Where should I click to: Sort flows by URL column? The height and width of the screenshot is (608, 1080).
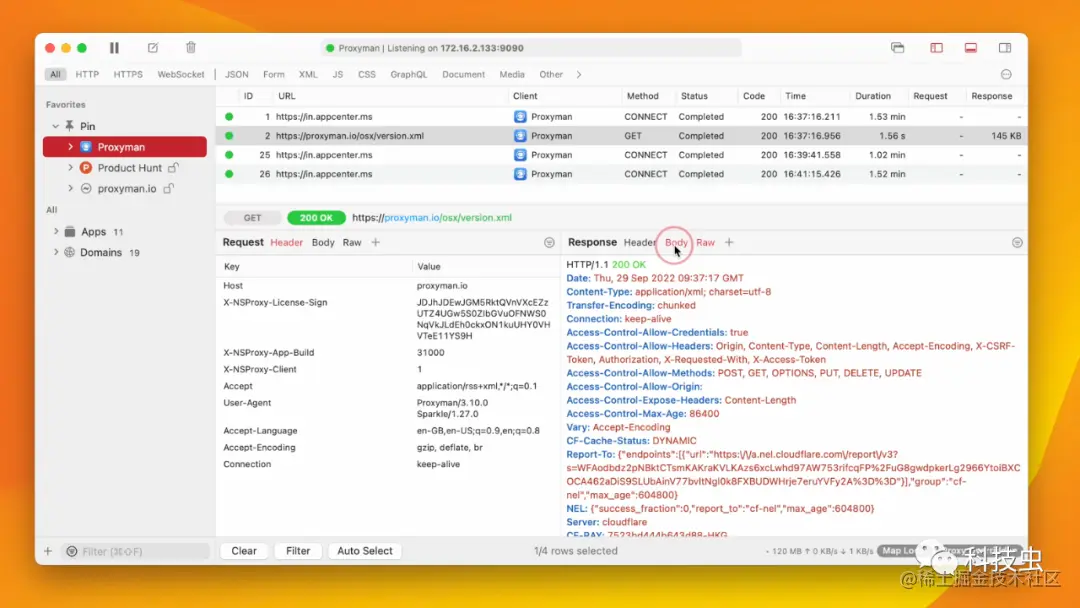point(287,96)
